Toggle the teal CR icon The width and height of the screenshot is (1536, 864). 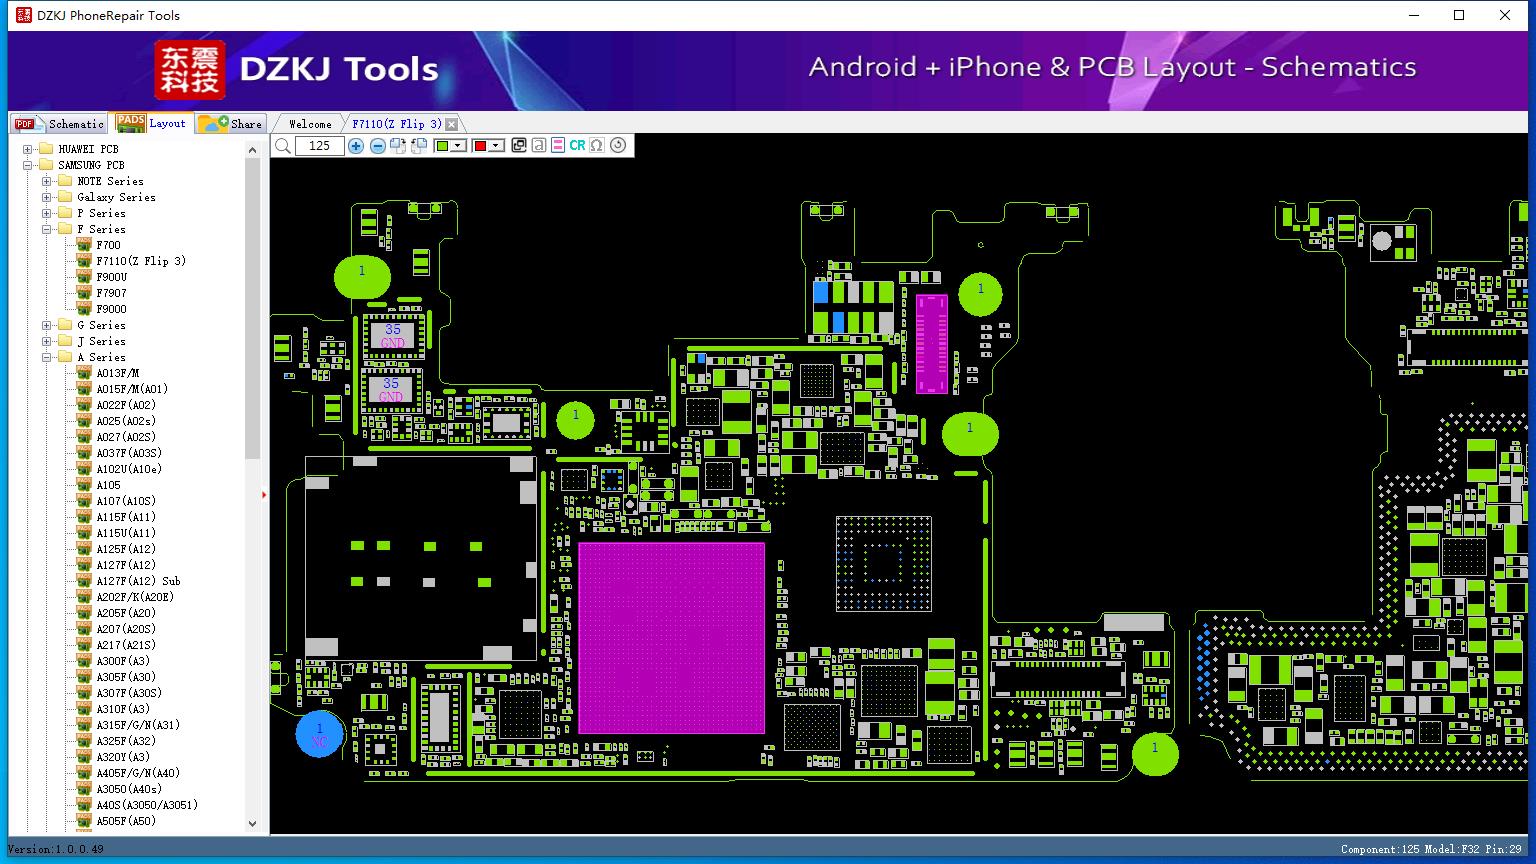tap(577, 146)
